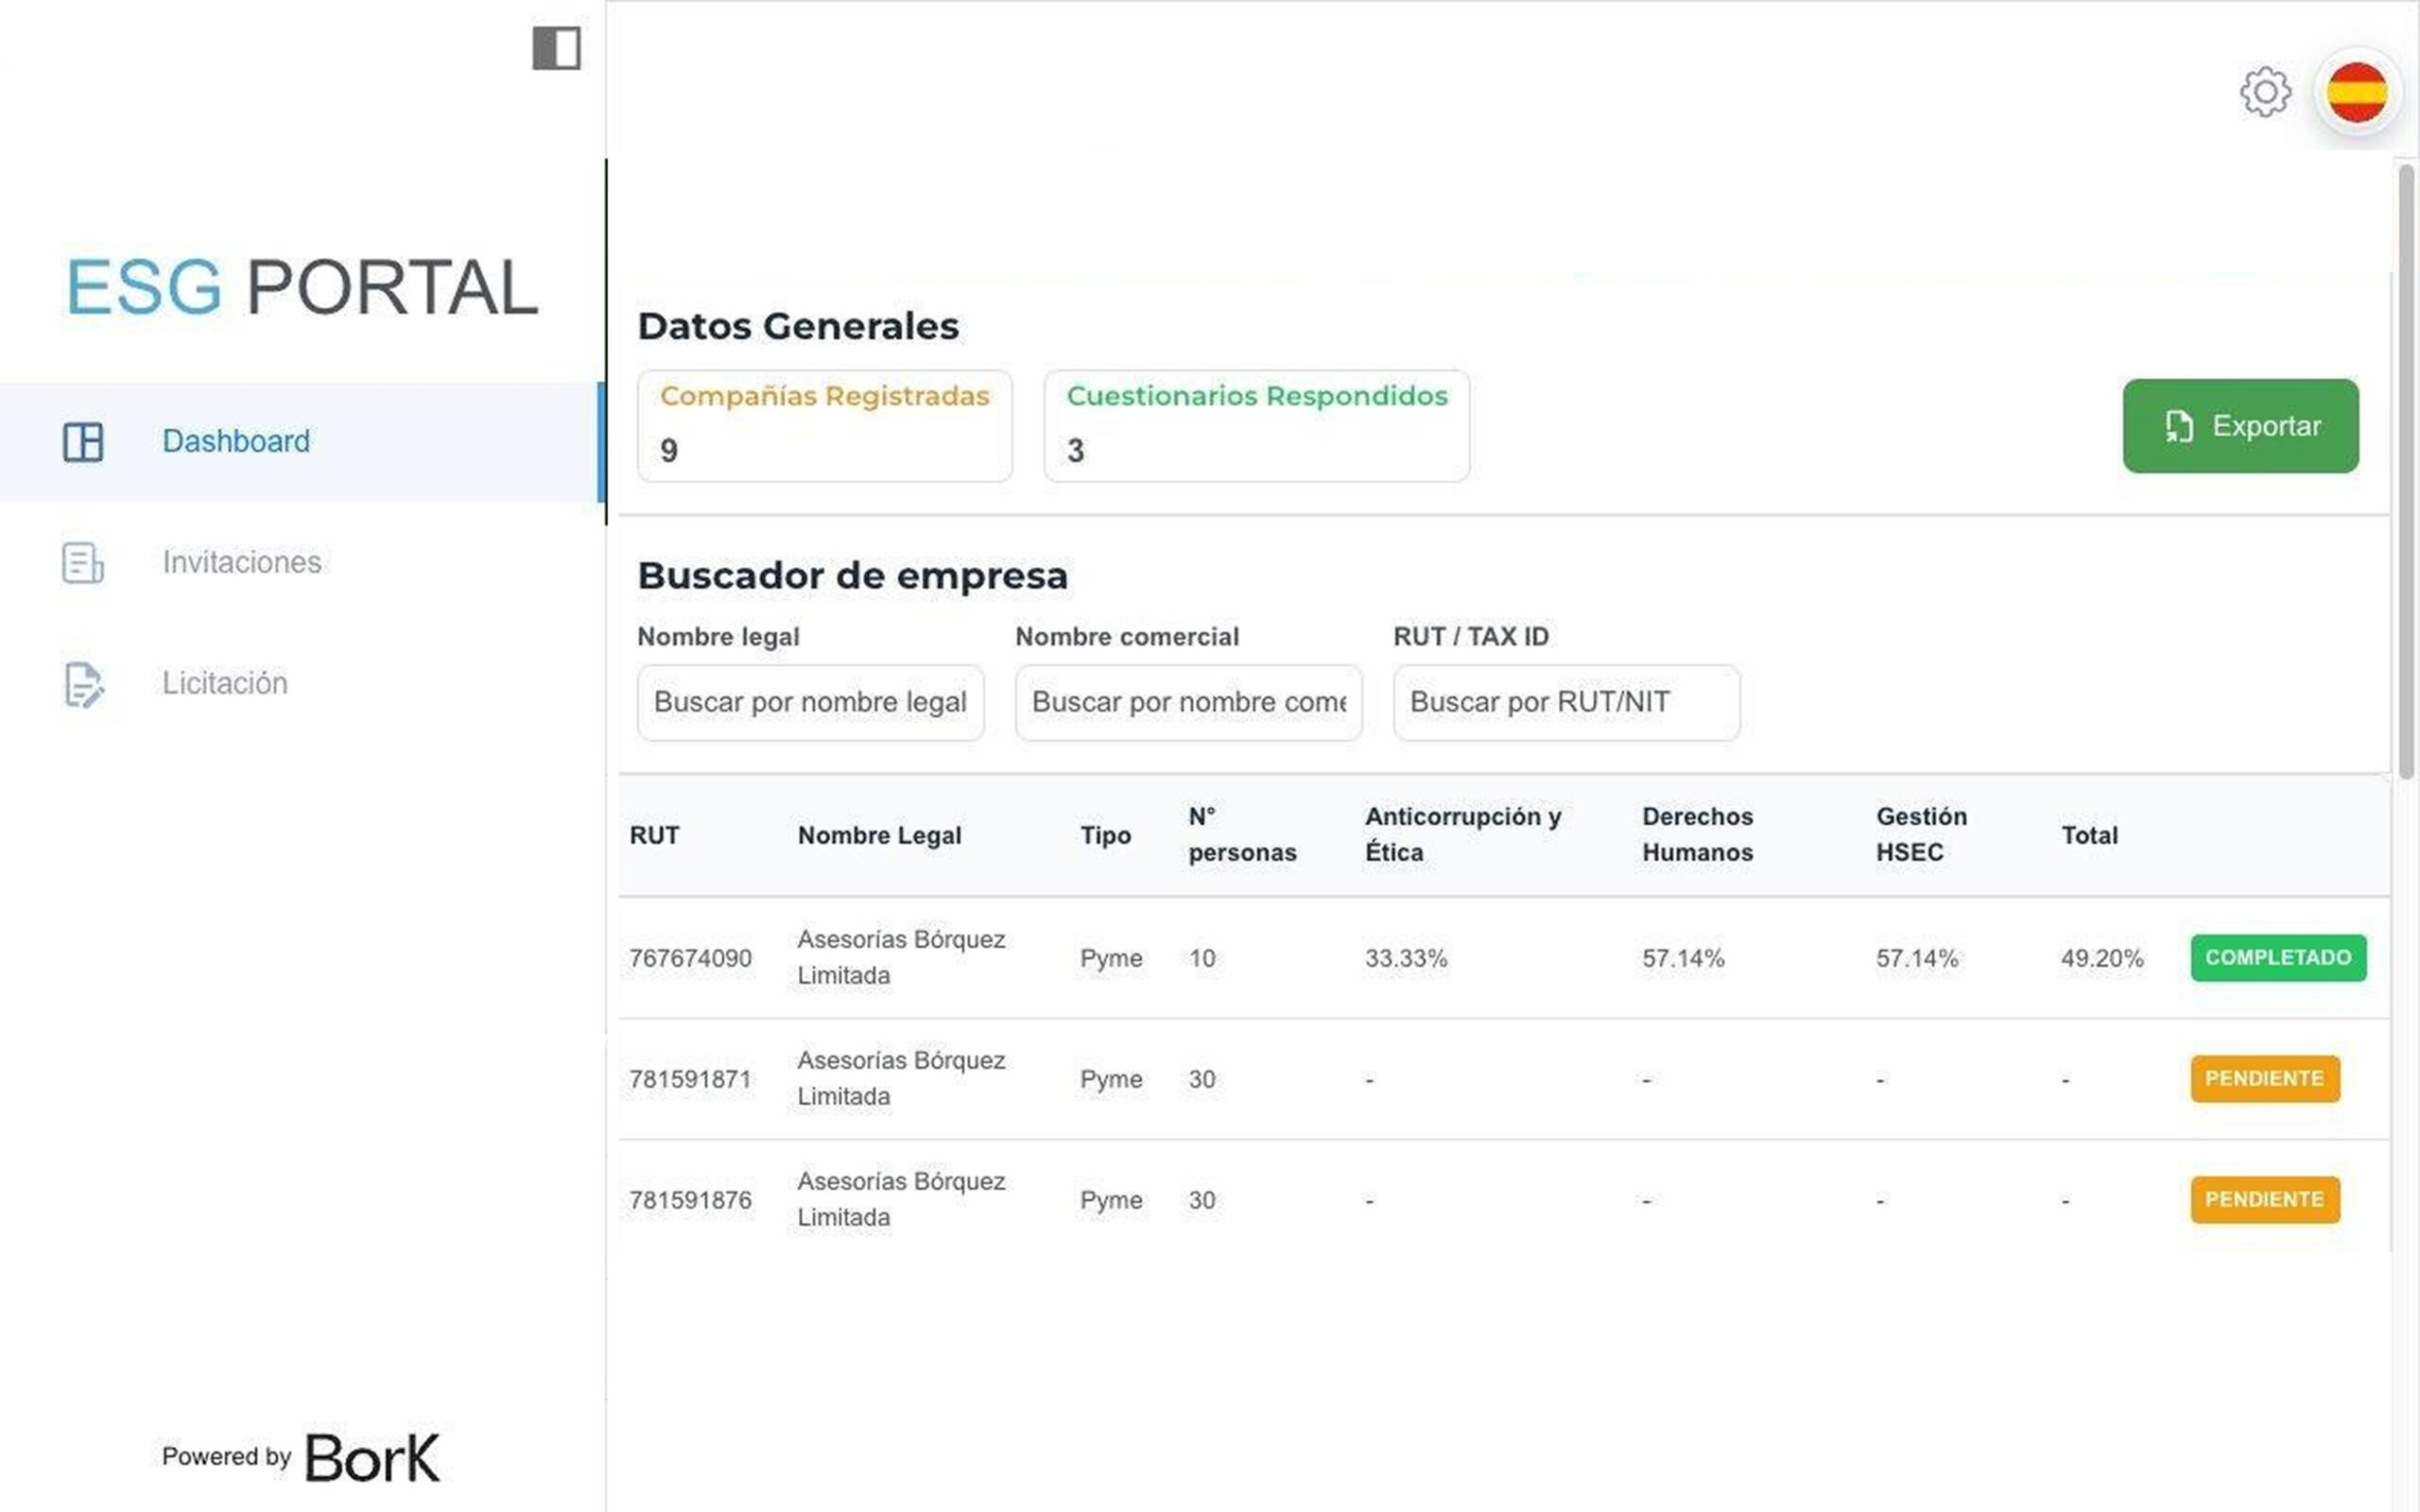
Task: Click into the Buscar por RUT/NIT field
Action: click(x=1566, y=702)
